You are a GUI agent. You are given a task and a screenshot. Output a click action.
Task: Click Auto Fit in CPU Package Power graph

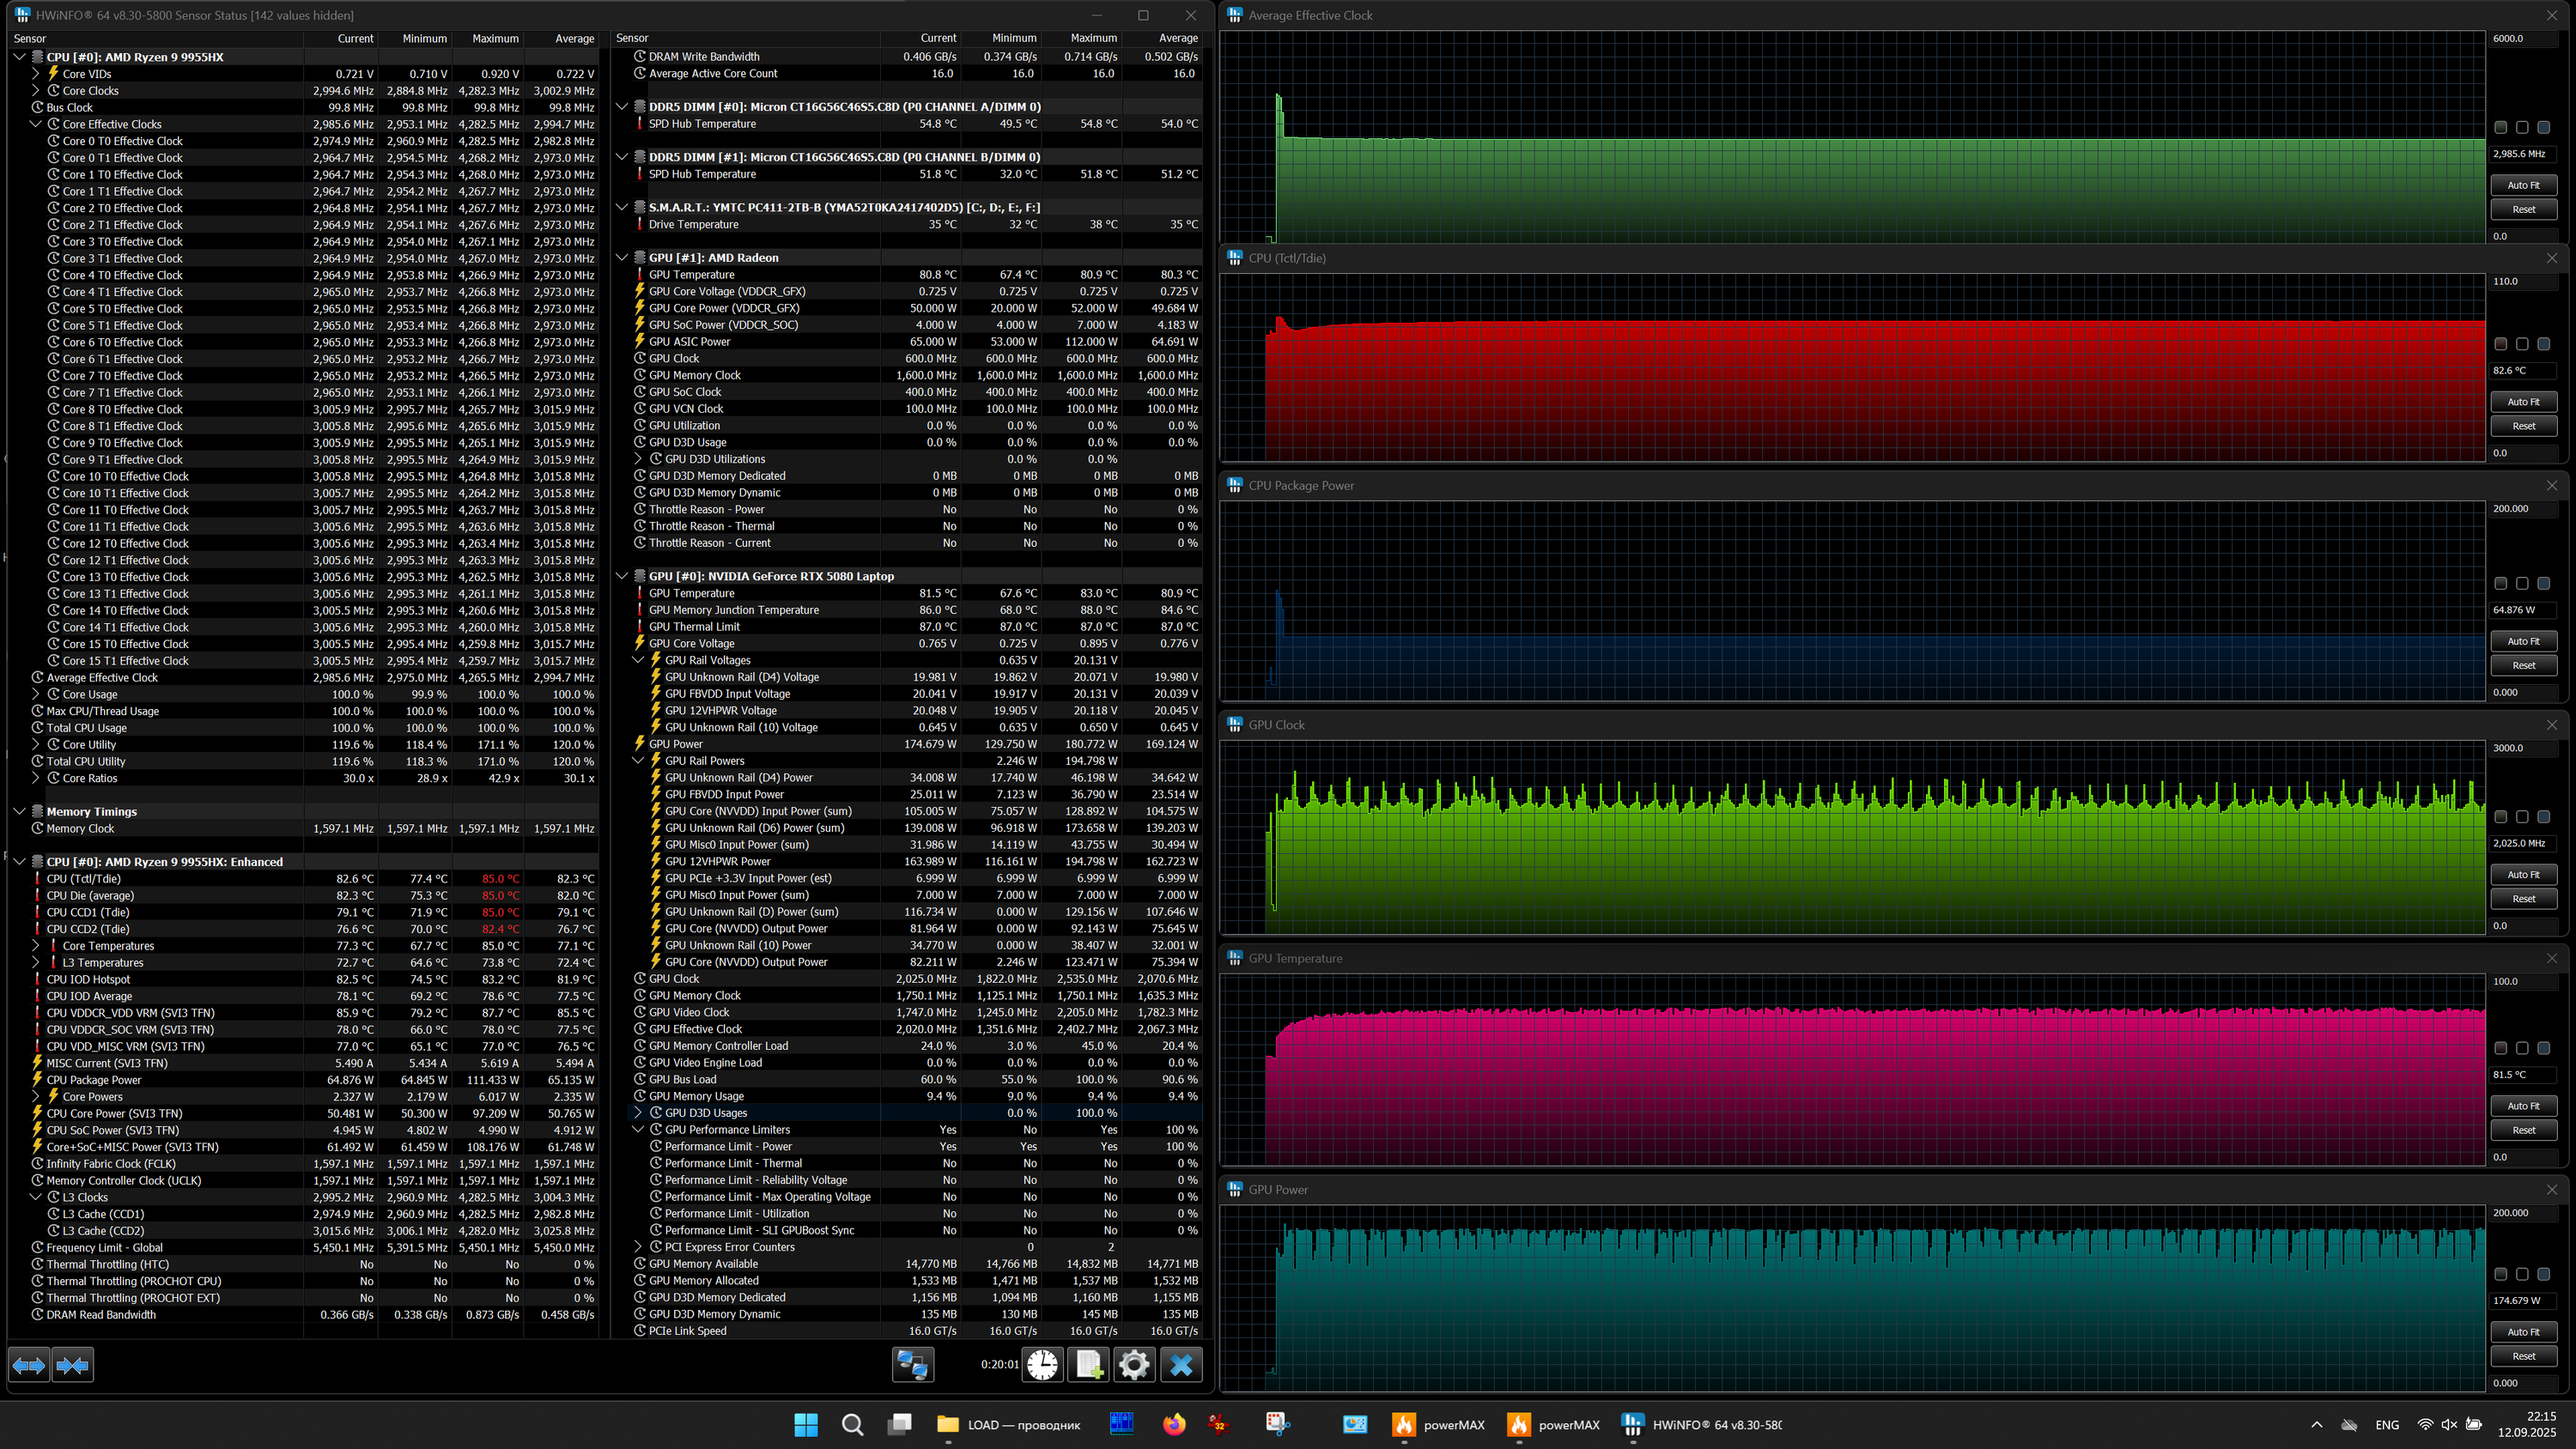click(x=2523, y=641)
